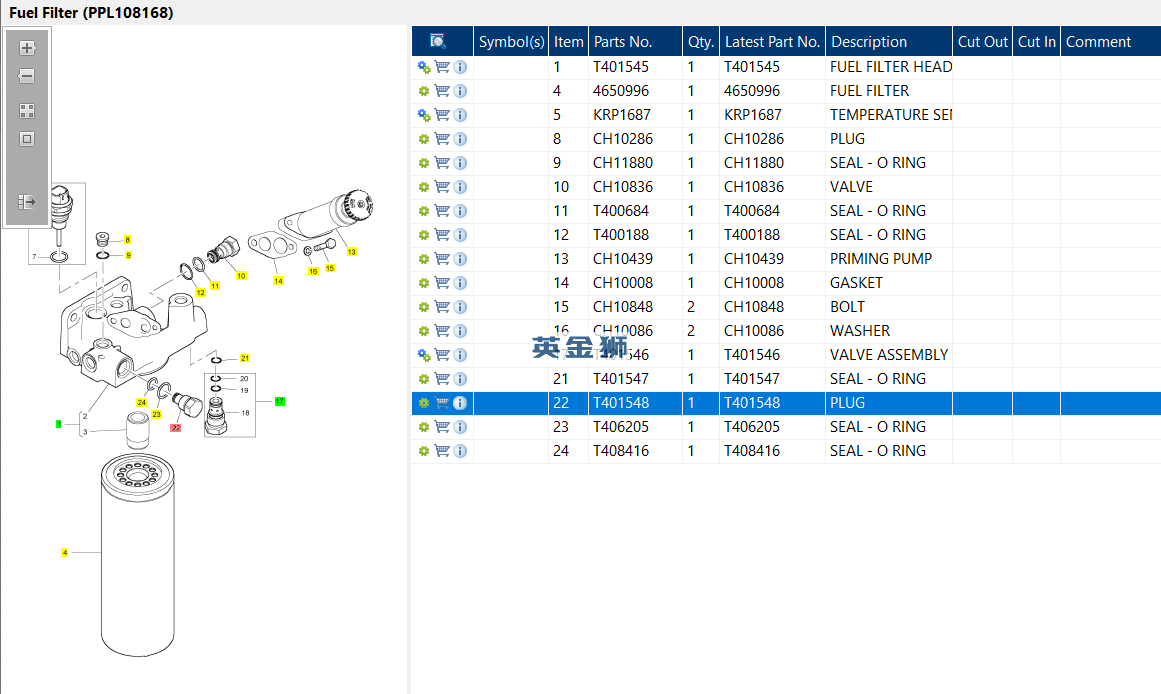Viewport: 1161px width, 694px height.
Task: Click the four-squares grid icon in diagram toolbar
Action: (x=27, y=111)
